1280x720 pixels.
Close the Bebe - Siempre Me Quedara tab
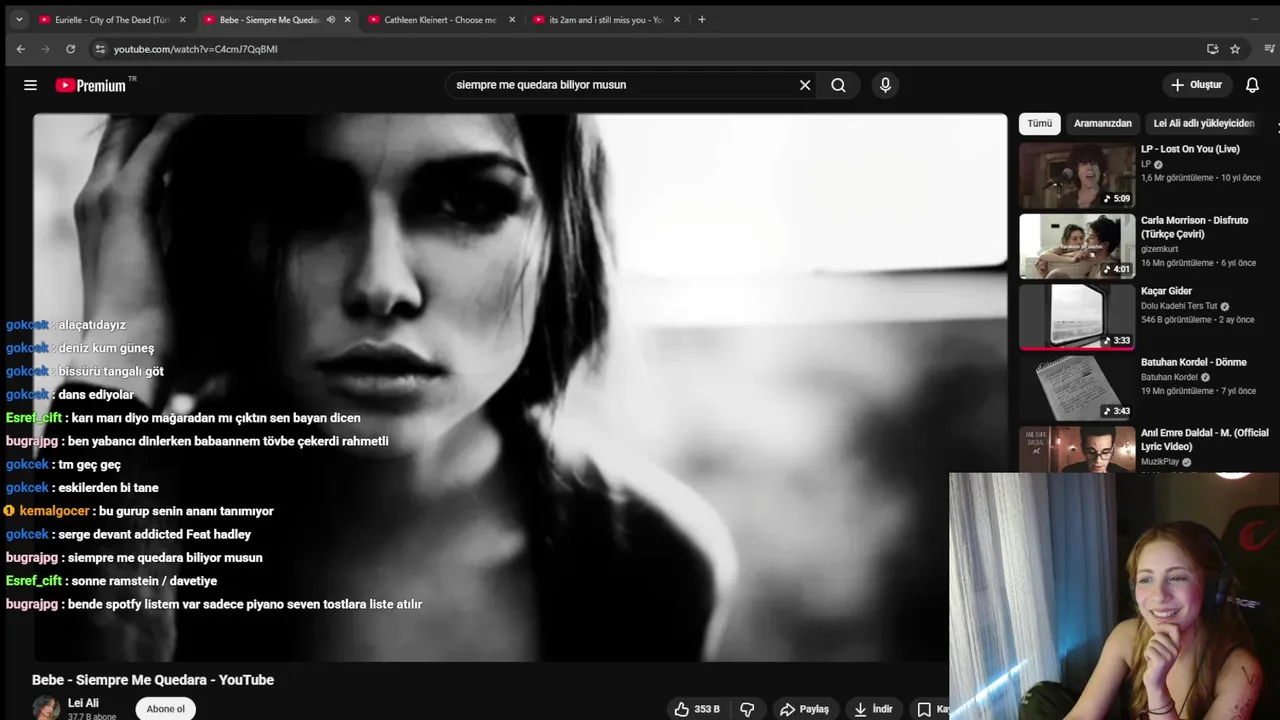(x=347, y=19)
